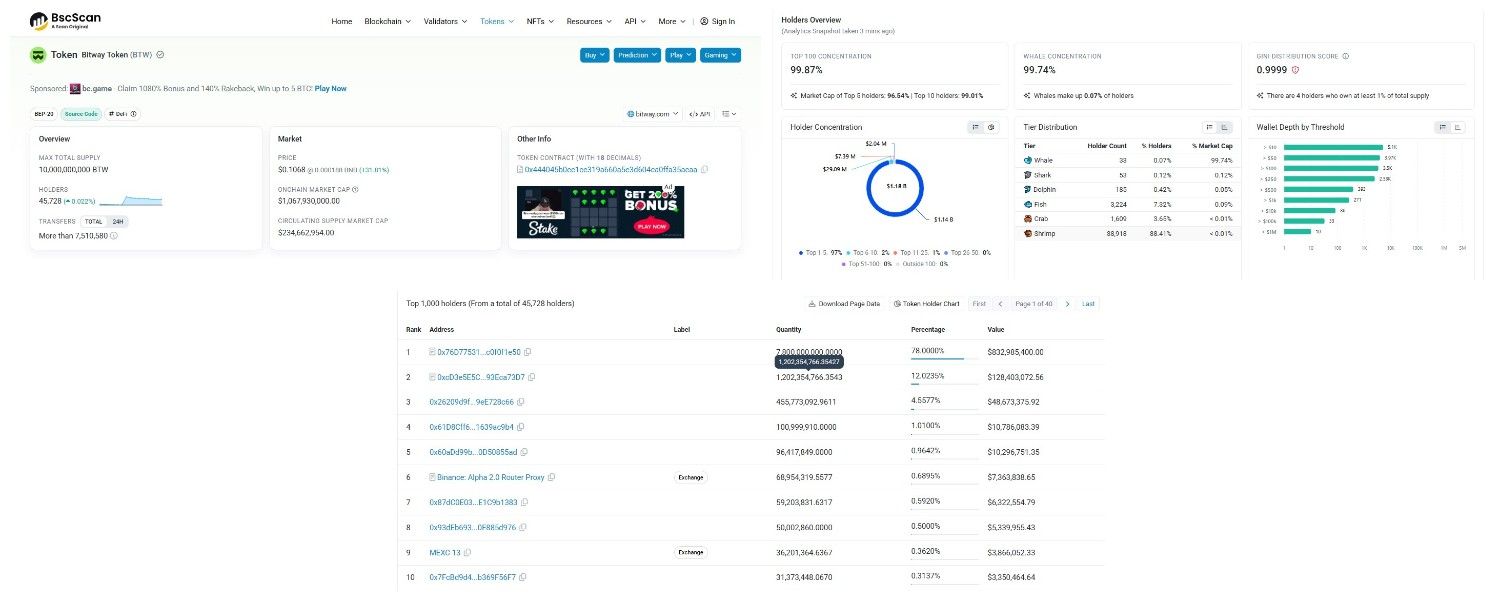Screen dimensions: 1500x601
Task: Copy address 0x60aDd99b...0D50855ad
Action: pos(526,452)
